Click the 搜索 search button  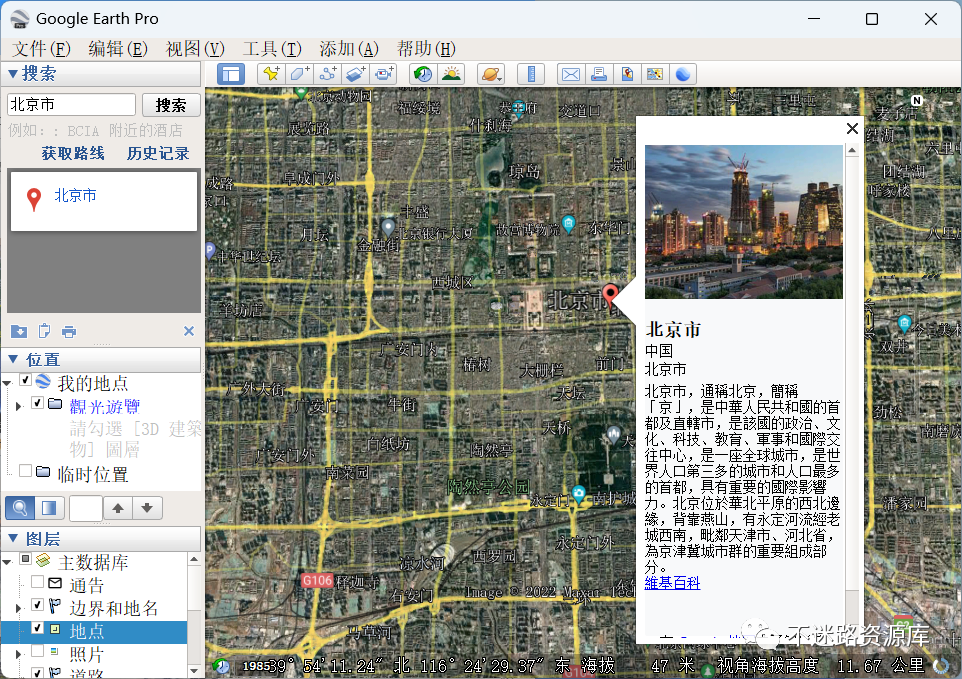171,105
